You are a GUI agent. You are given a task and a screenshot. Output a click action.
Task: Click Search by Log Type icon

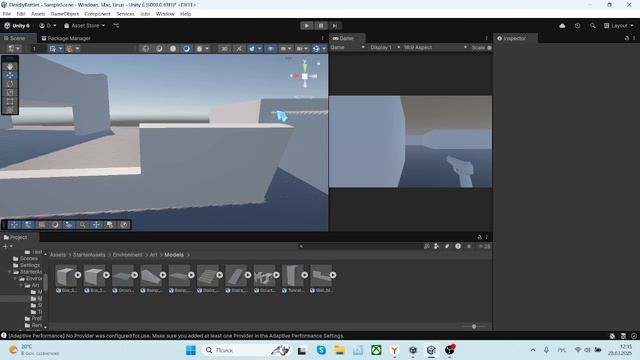click(x=458, y=246)
